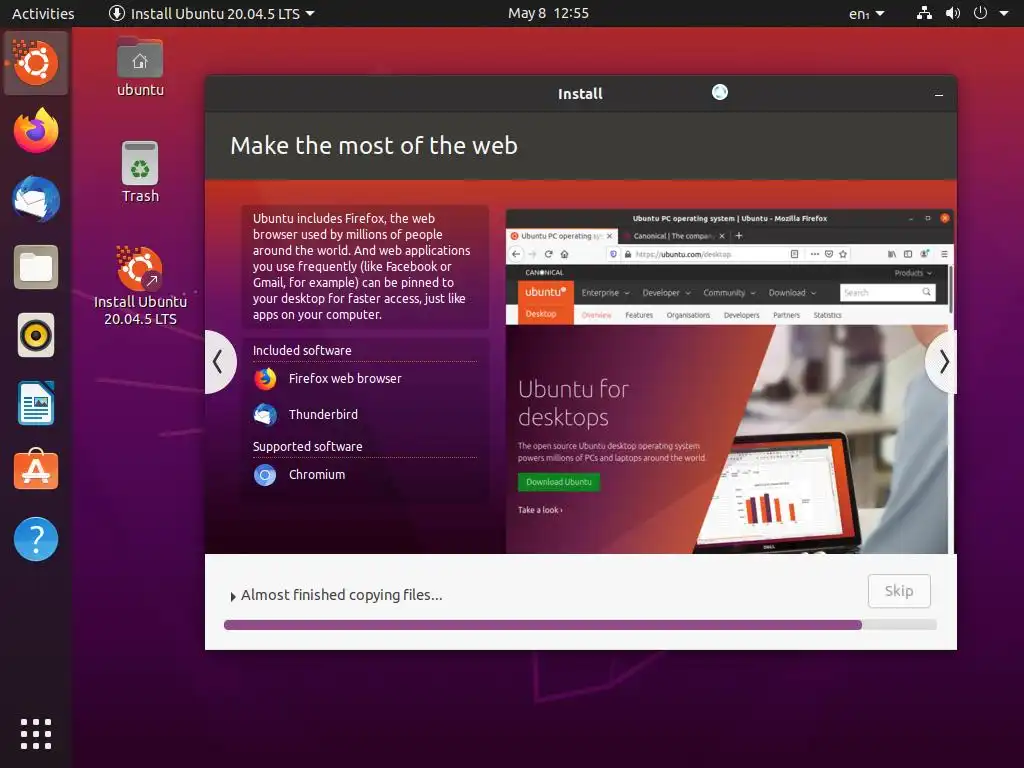Click back arrow in slideshow browser image
Screen dimensions: 1024x768
pos(517,254)
